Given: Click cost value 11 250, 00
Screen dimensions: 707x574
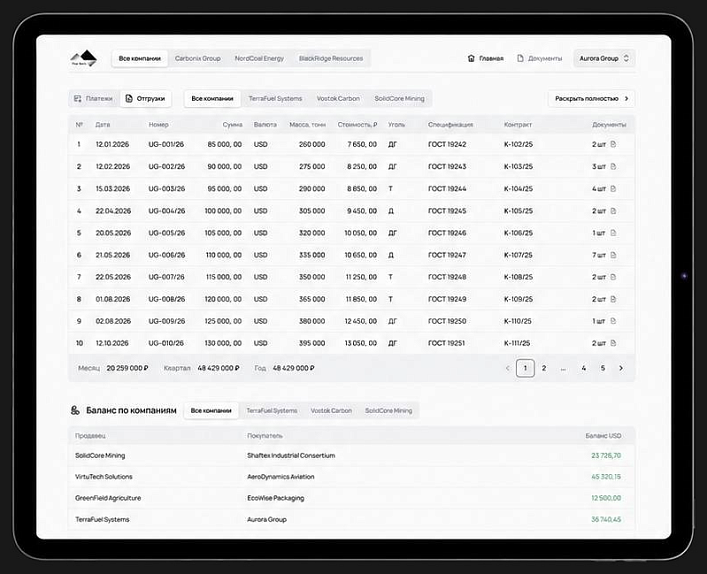Looking at the screenshot, I should [x=361, y=277].
